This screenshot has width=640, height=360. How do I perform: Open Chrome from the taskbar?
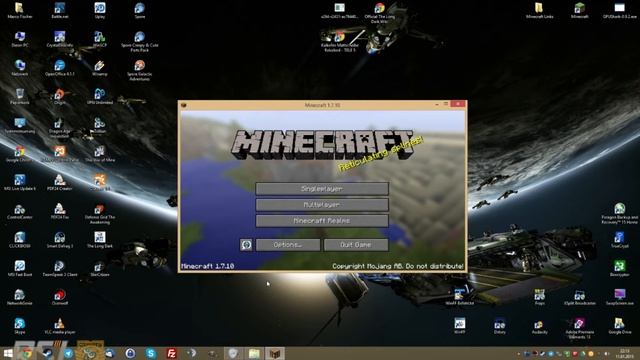point(27,353)
